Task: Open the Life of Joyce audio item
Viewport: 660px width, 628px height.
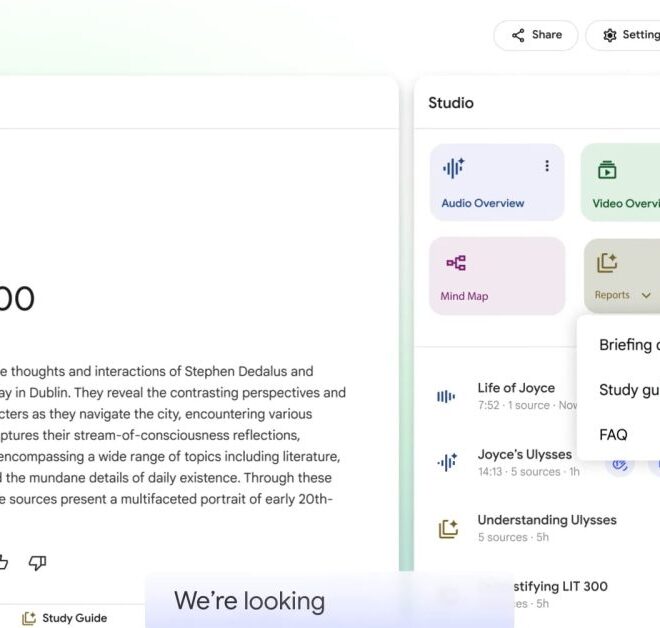Action: [x=505, y=396]
